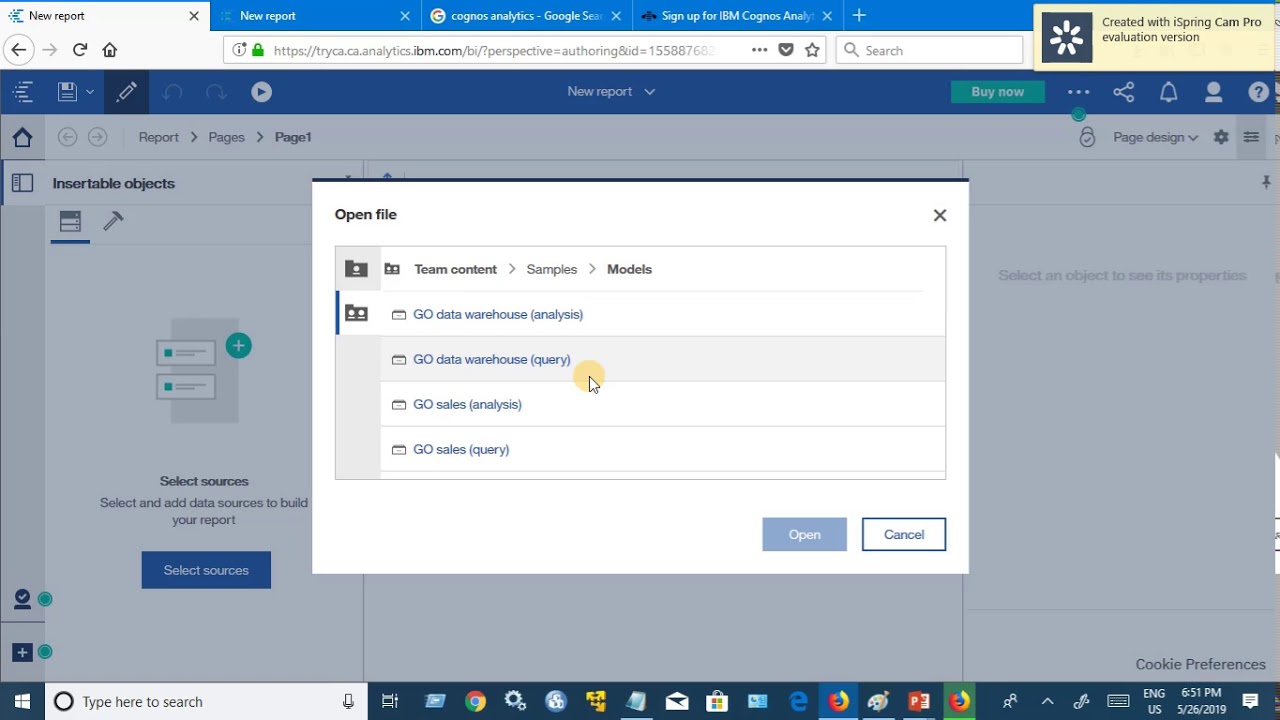1280x720 pixels.
Task: Go to browser home page
Action: 110,50
